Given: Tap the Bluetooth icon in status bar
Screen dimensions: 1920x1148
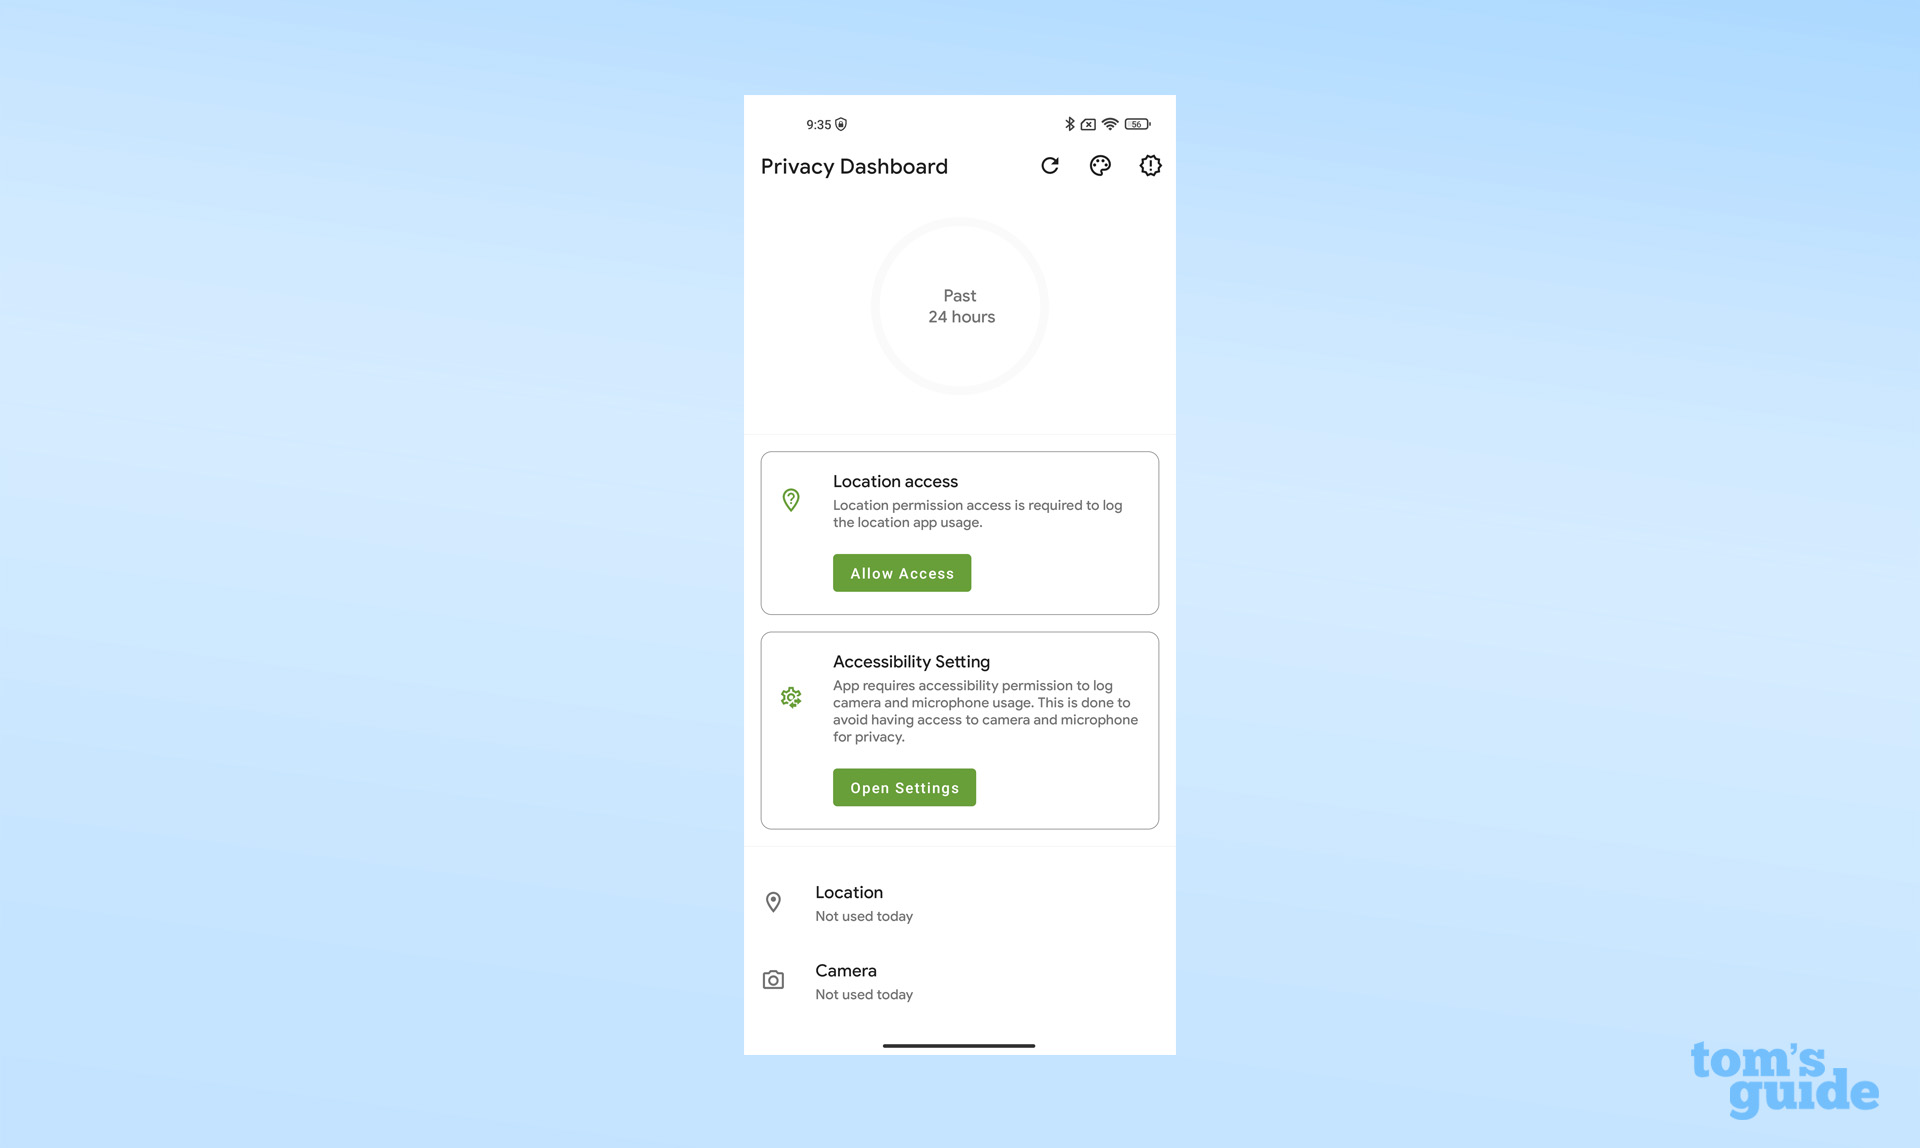Looking at the screenshot, I should pos(1067,123).
